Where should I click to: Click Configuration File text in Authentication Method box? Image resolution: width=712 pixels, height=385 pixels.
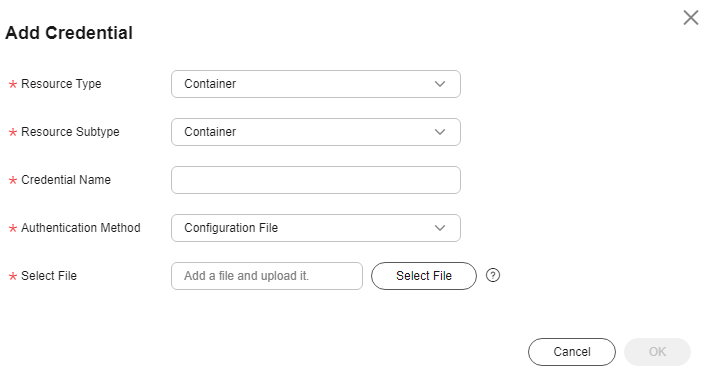point(231,228)
